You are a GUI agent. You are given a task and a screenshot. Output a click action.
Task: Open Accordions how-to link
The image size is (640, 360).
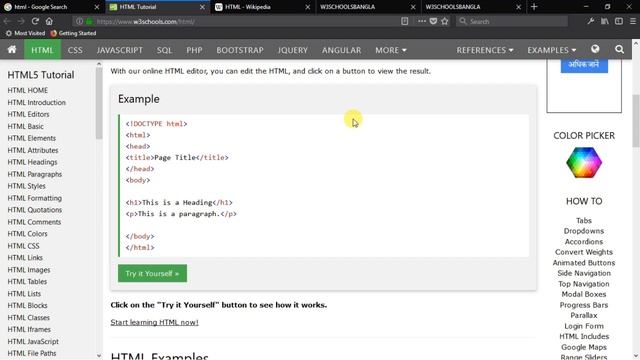584,242
